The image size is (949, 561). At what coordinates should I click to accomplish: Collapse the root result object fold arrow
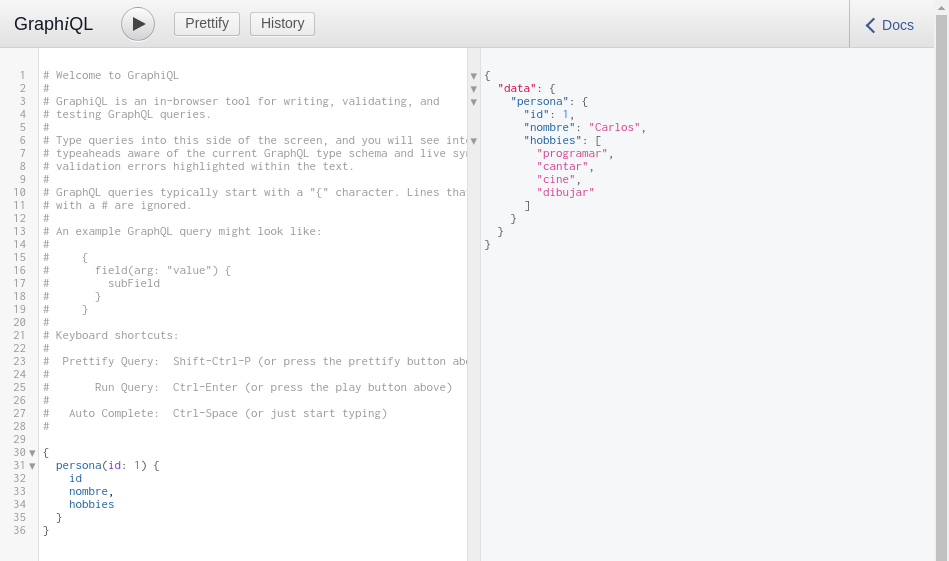coord(474,76)
